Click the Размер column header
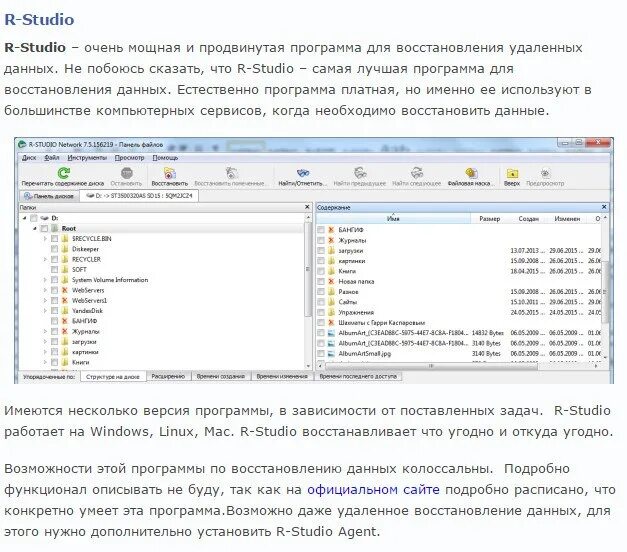 coord(489,219)
